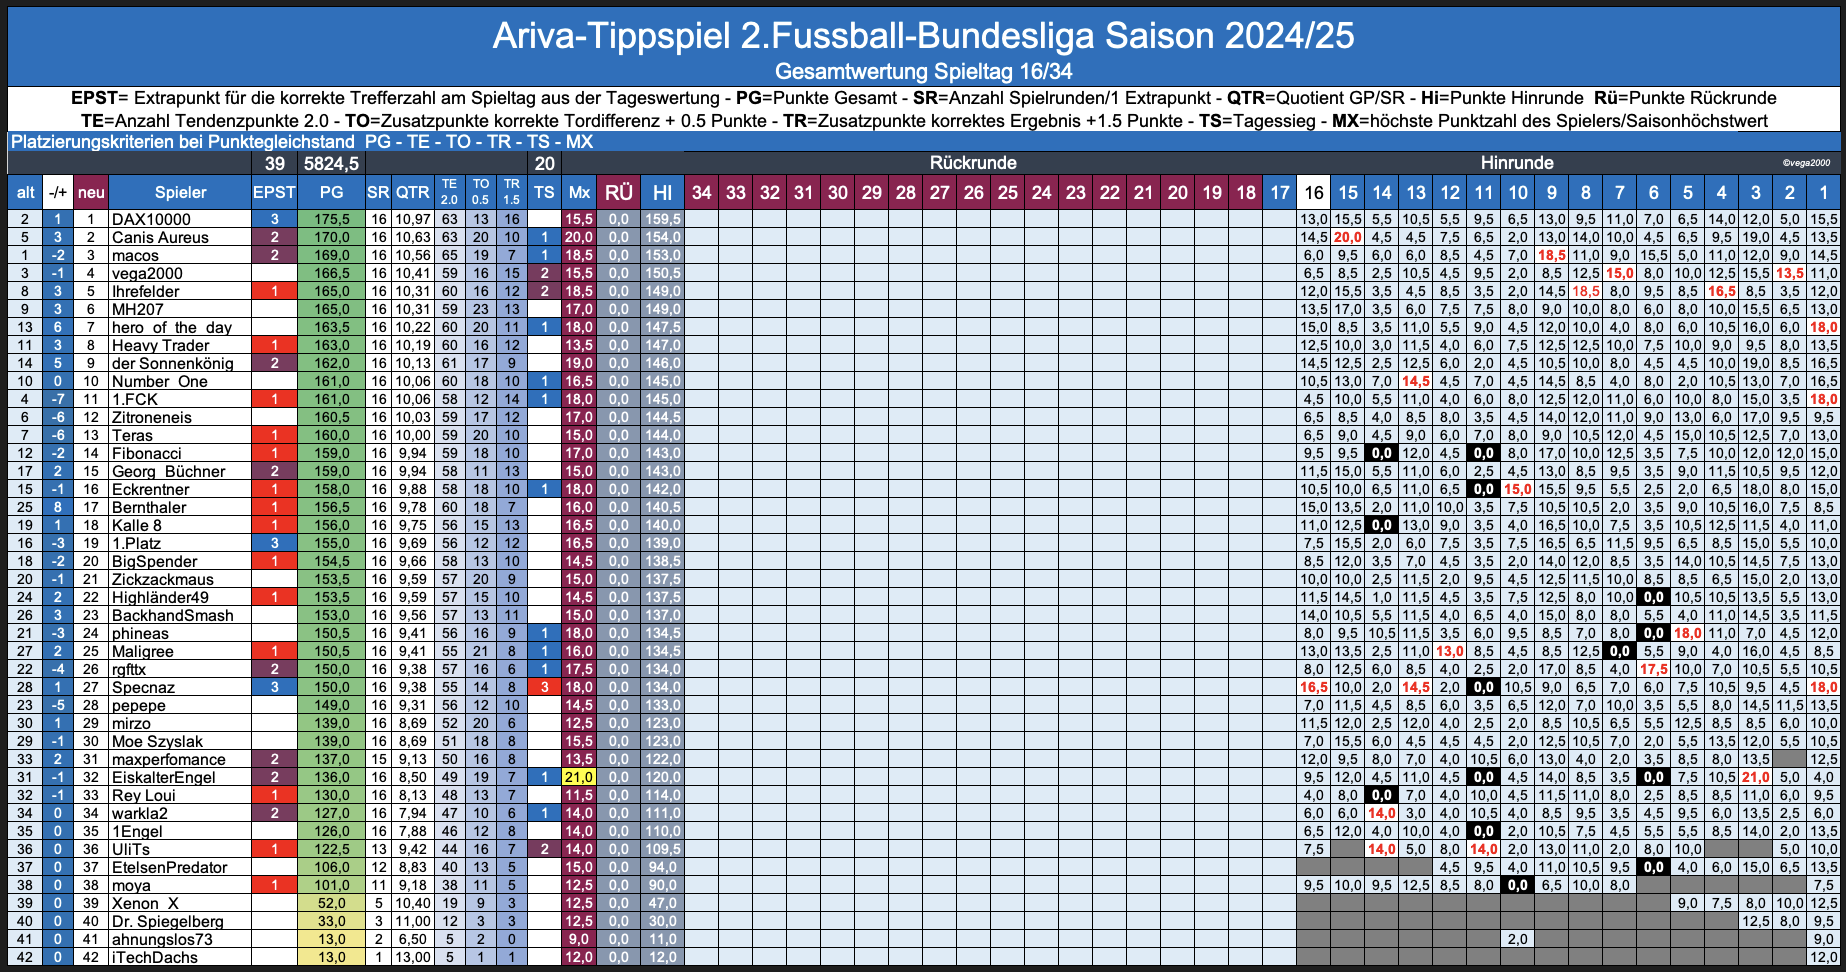The width and height of the screenshot is (1846, 972).
Task: Click player name 'Eckrentner'
Action: [x=151, y=489]
